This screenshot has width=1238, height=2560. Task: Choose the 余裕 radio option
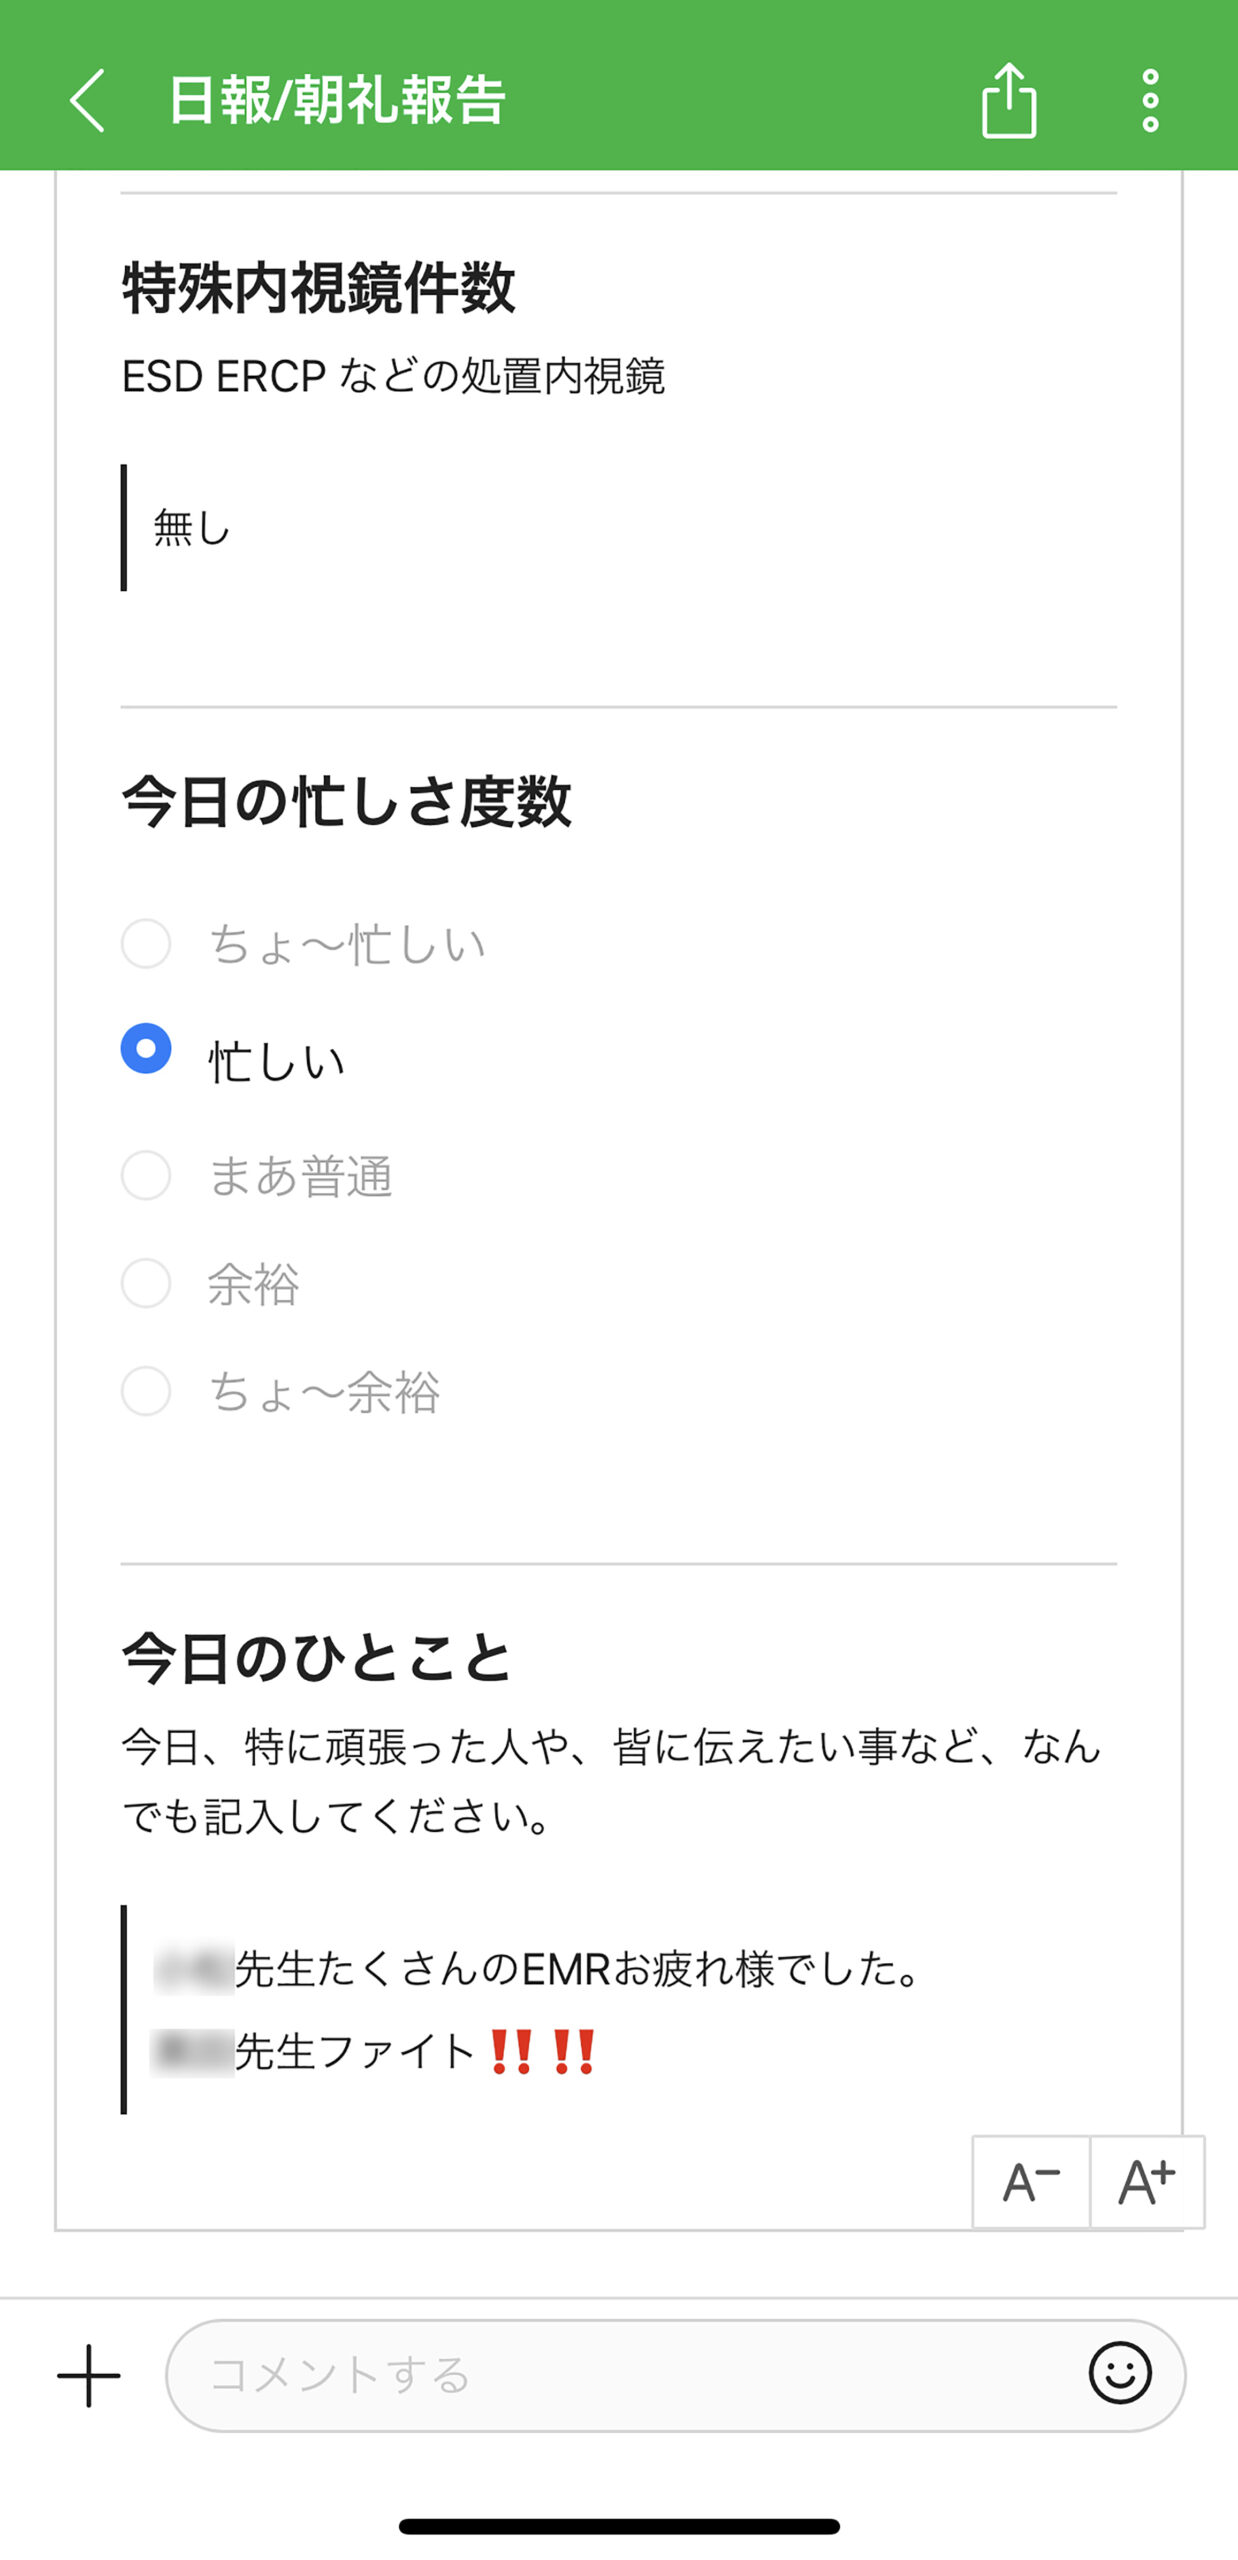(146, 1283)
